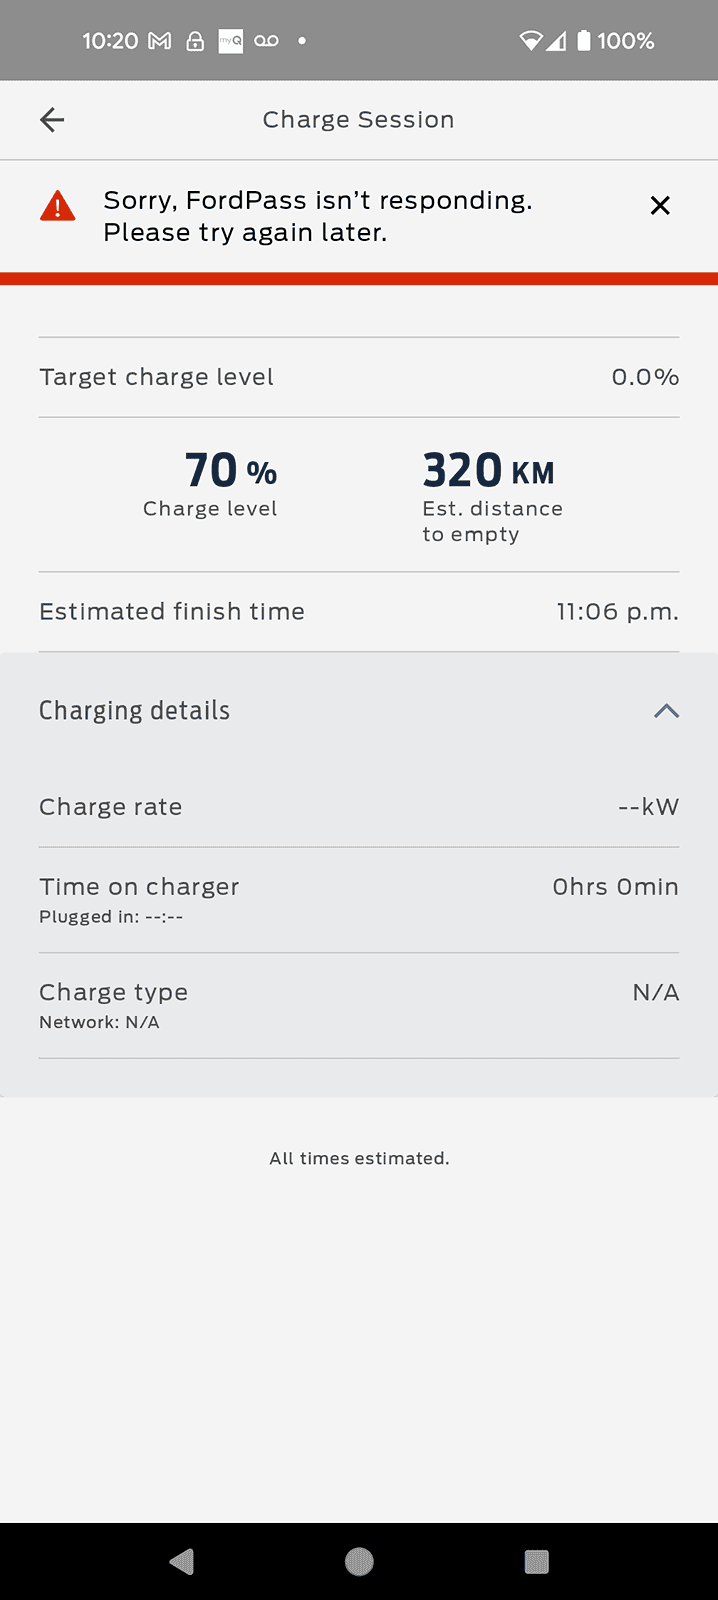Open recent apps via the square button
Viewport: 718px width, 1600px height.
click(x=537, y=1561)
